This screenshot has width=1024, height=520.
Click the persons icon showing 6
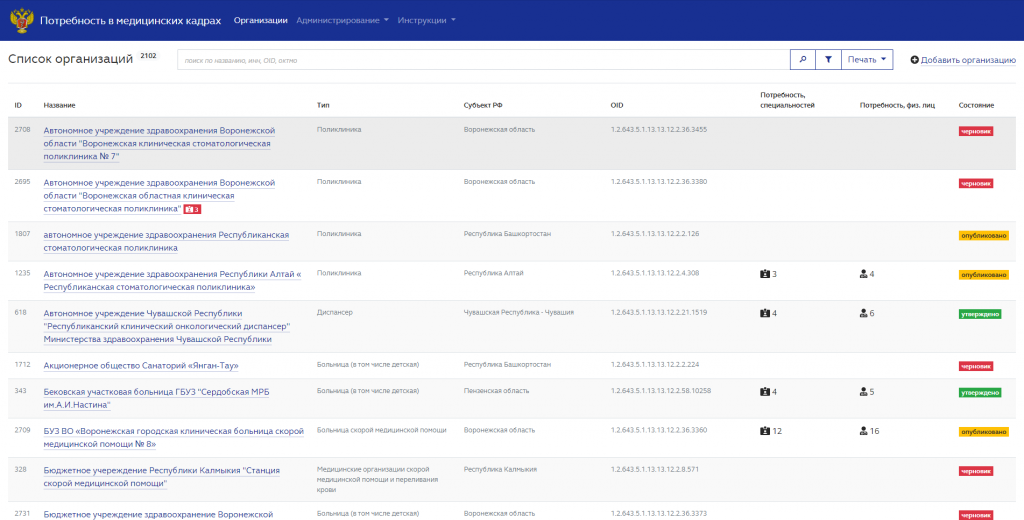tap(863, 314)
